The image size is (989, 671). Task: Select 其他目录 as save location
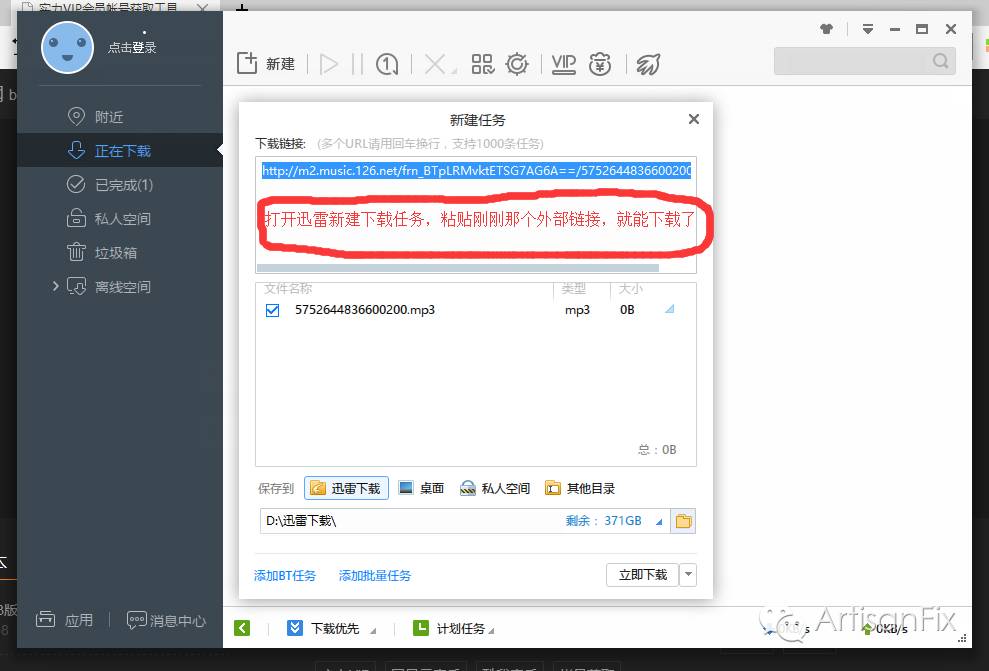pyautogui.click(x=580, y=488)
